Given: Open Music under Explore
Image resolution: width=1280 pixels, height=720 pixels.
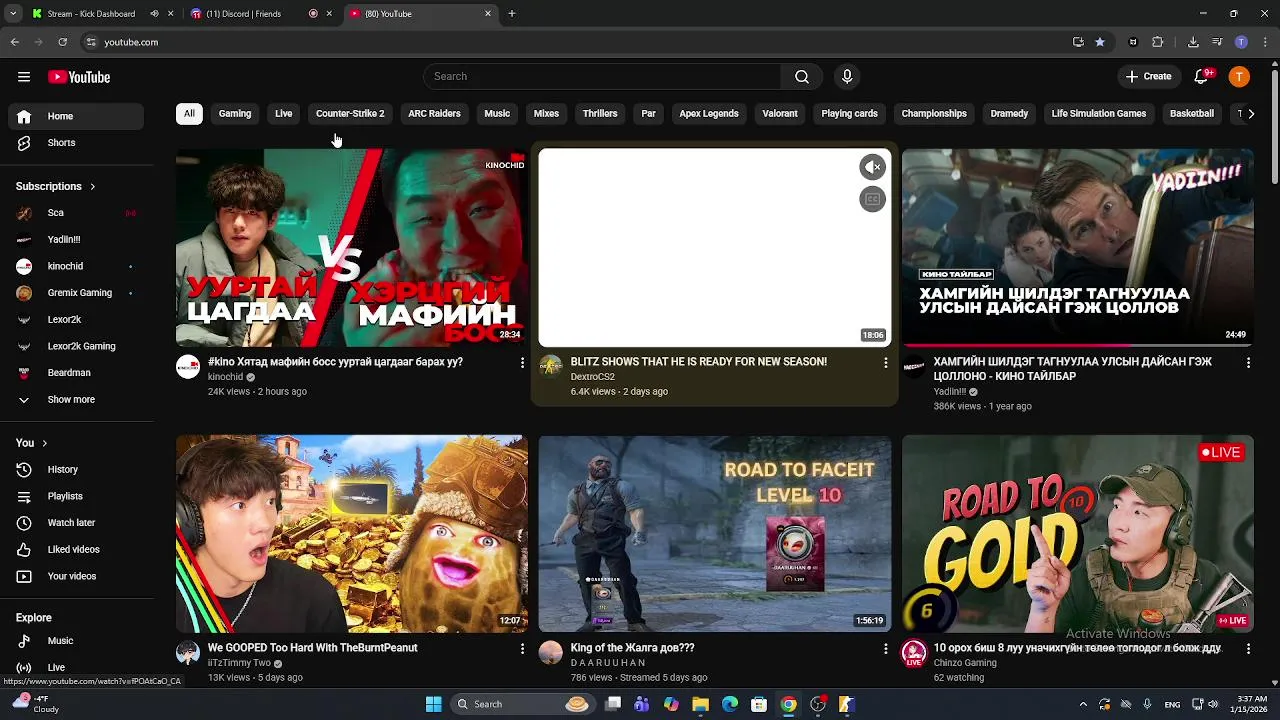Looking at the screenshot, I should pos(76,641).
